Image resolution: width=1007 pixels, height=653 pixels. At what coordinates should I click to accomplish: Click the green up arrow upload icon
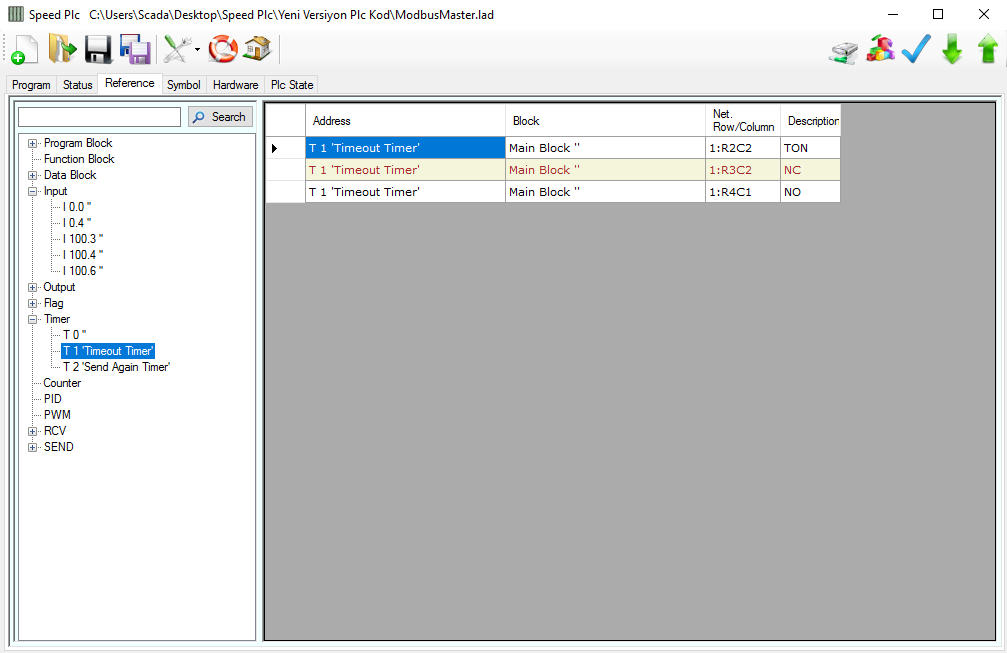pos(988,49)
